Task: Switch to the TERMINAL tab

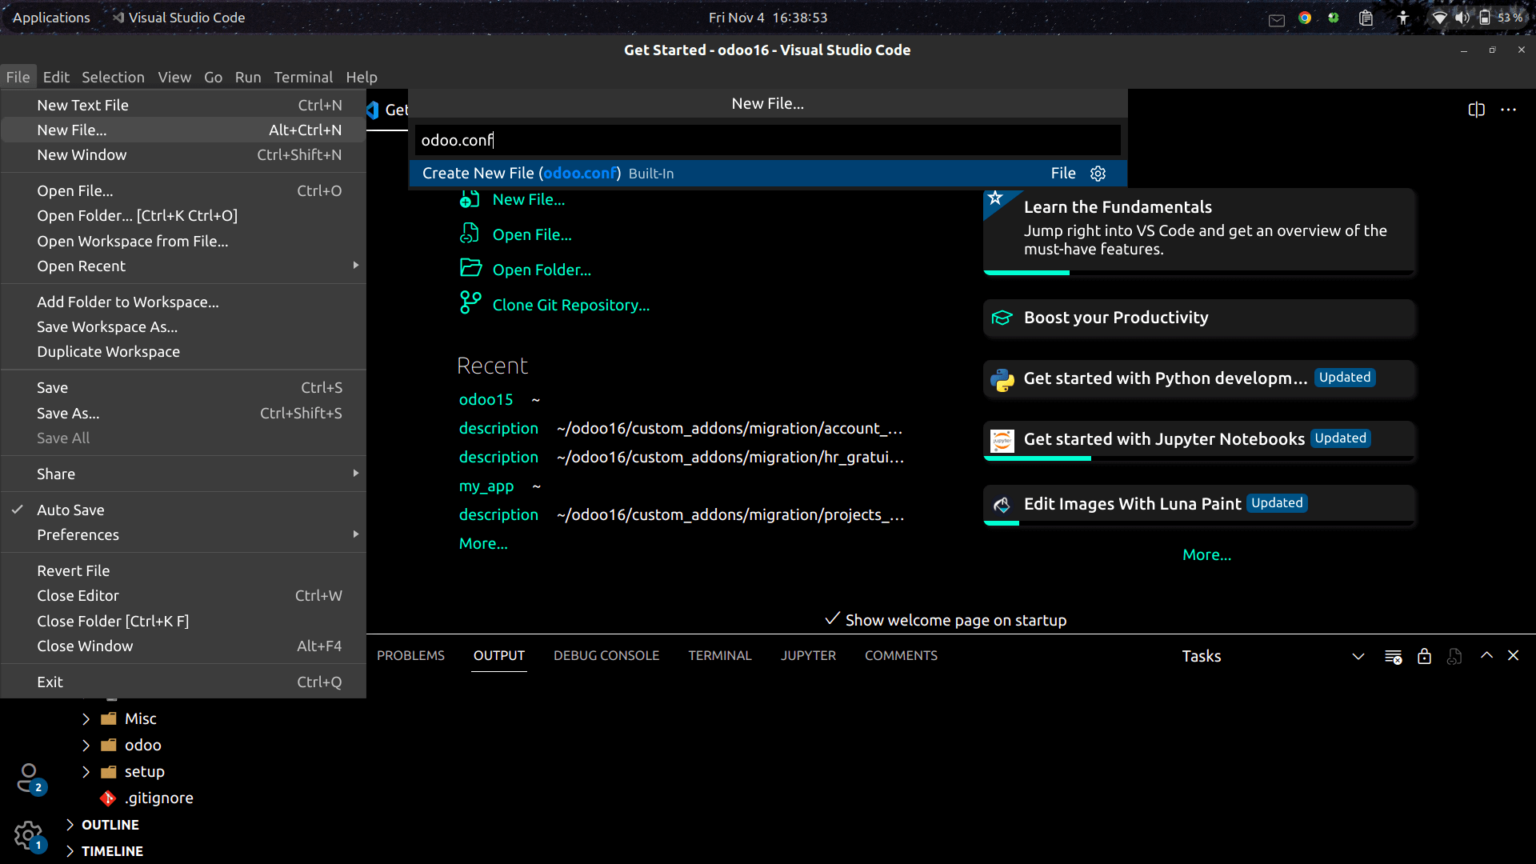Action: tap(719, 655)
